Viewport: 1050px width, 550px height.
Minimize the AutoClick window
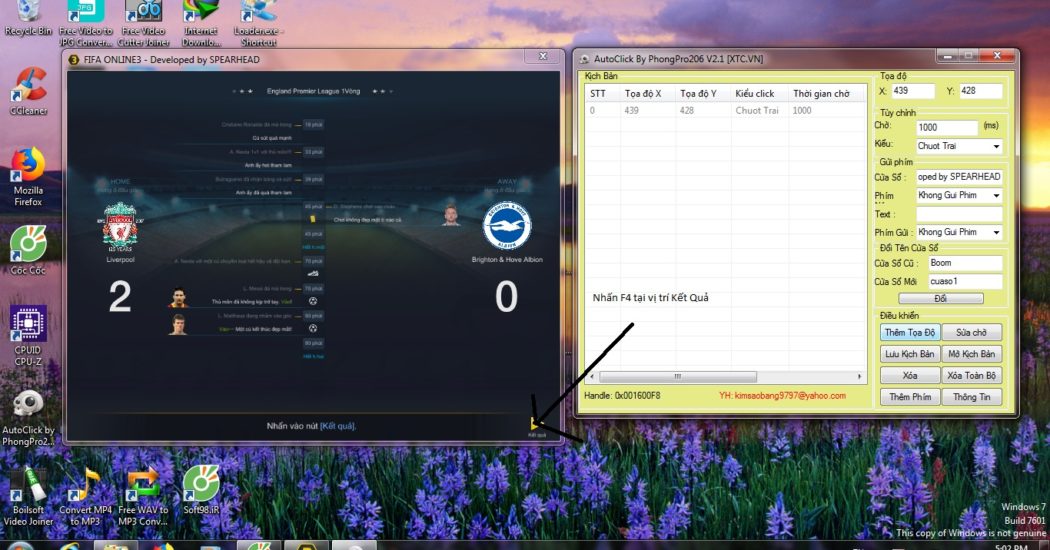click(x=947, y=56)
